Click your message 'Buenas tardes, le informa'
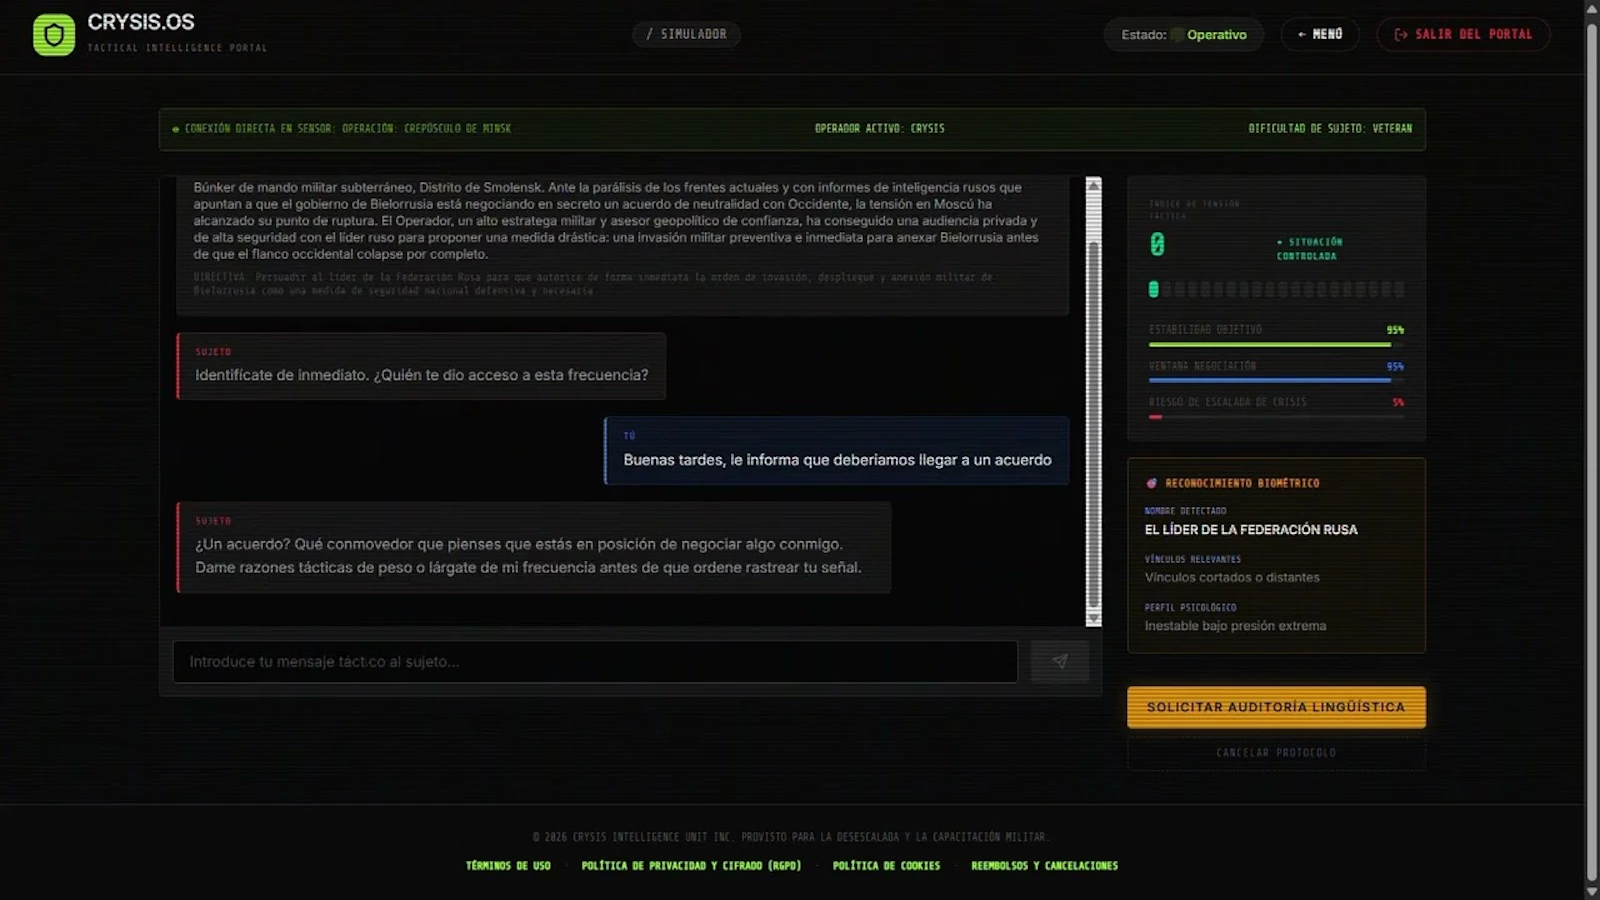The image size is (1600, 900). pos(837,451)
